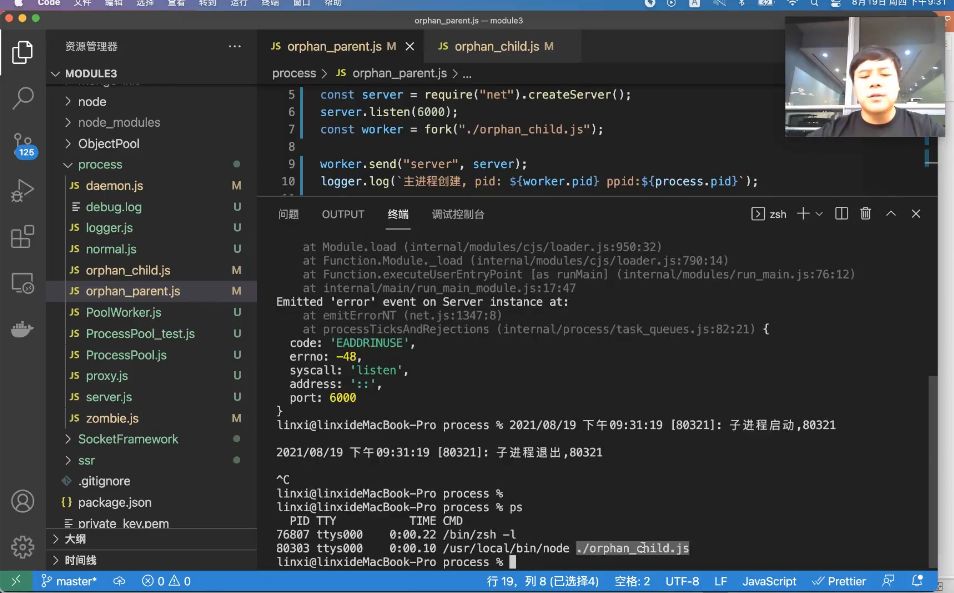Maximize the terminal panel with the up chevron
The width and height of the screenshot is (954, 593).
pyautogui.click(x=891, y=213)
